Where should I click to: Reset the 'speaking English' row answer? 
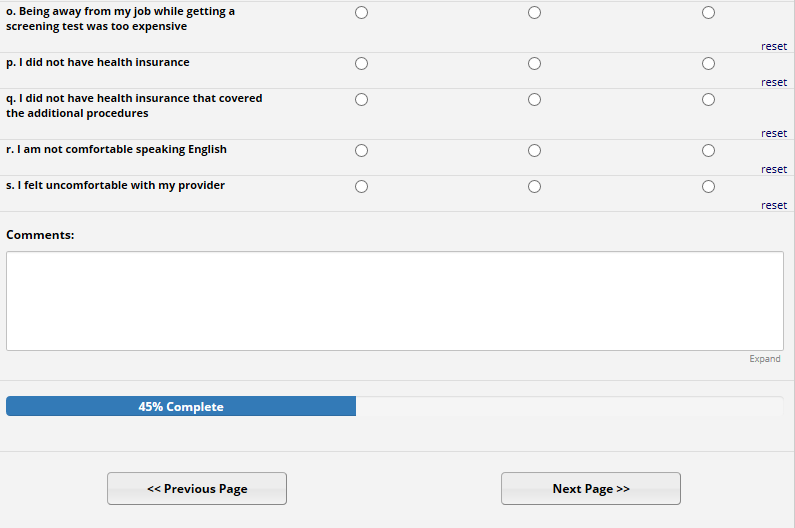pos(773,169)
